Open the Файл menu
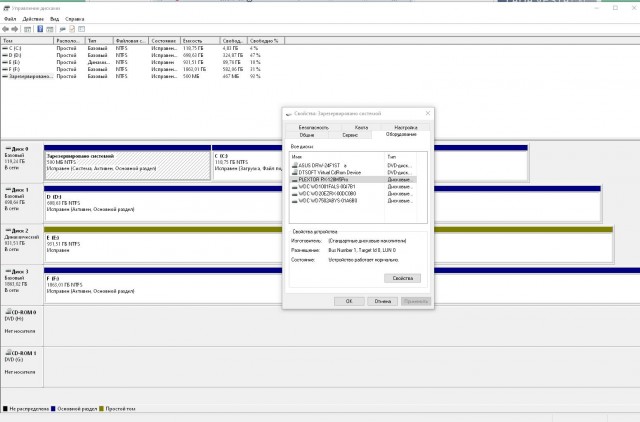Screen dimensions: 640x422 10,19
